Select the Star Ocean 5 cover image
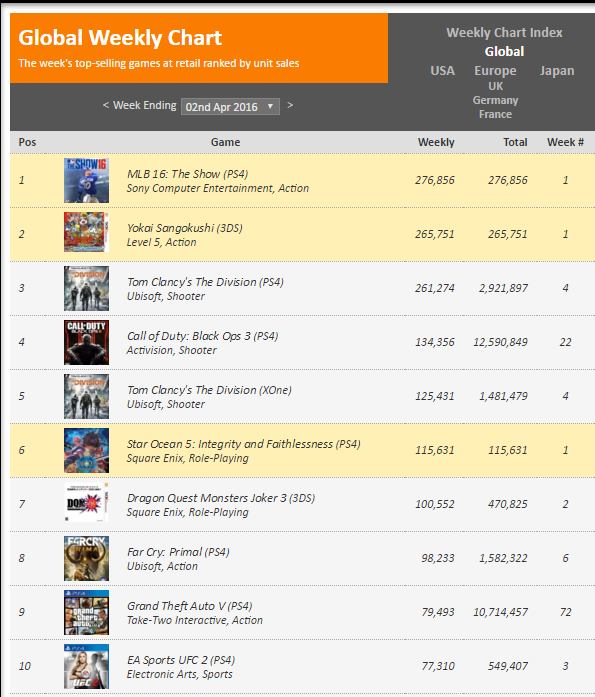Screen dimensions: 595x697 [x=86, y=450]
